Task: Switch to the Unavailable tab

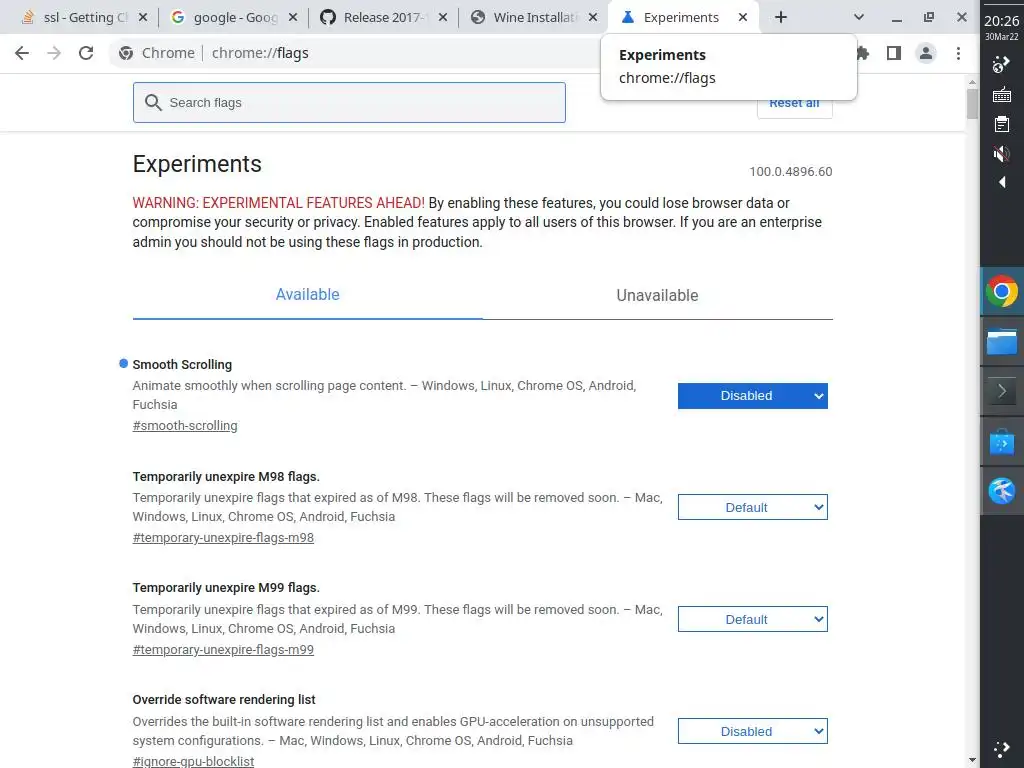Action: (x=657, y=295)
